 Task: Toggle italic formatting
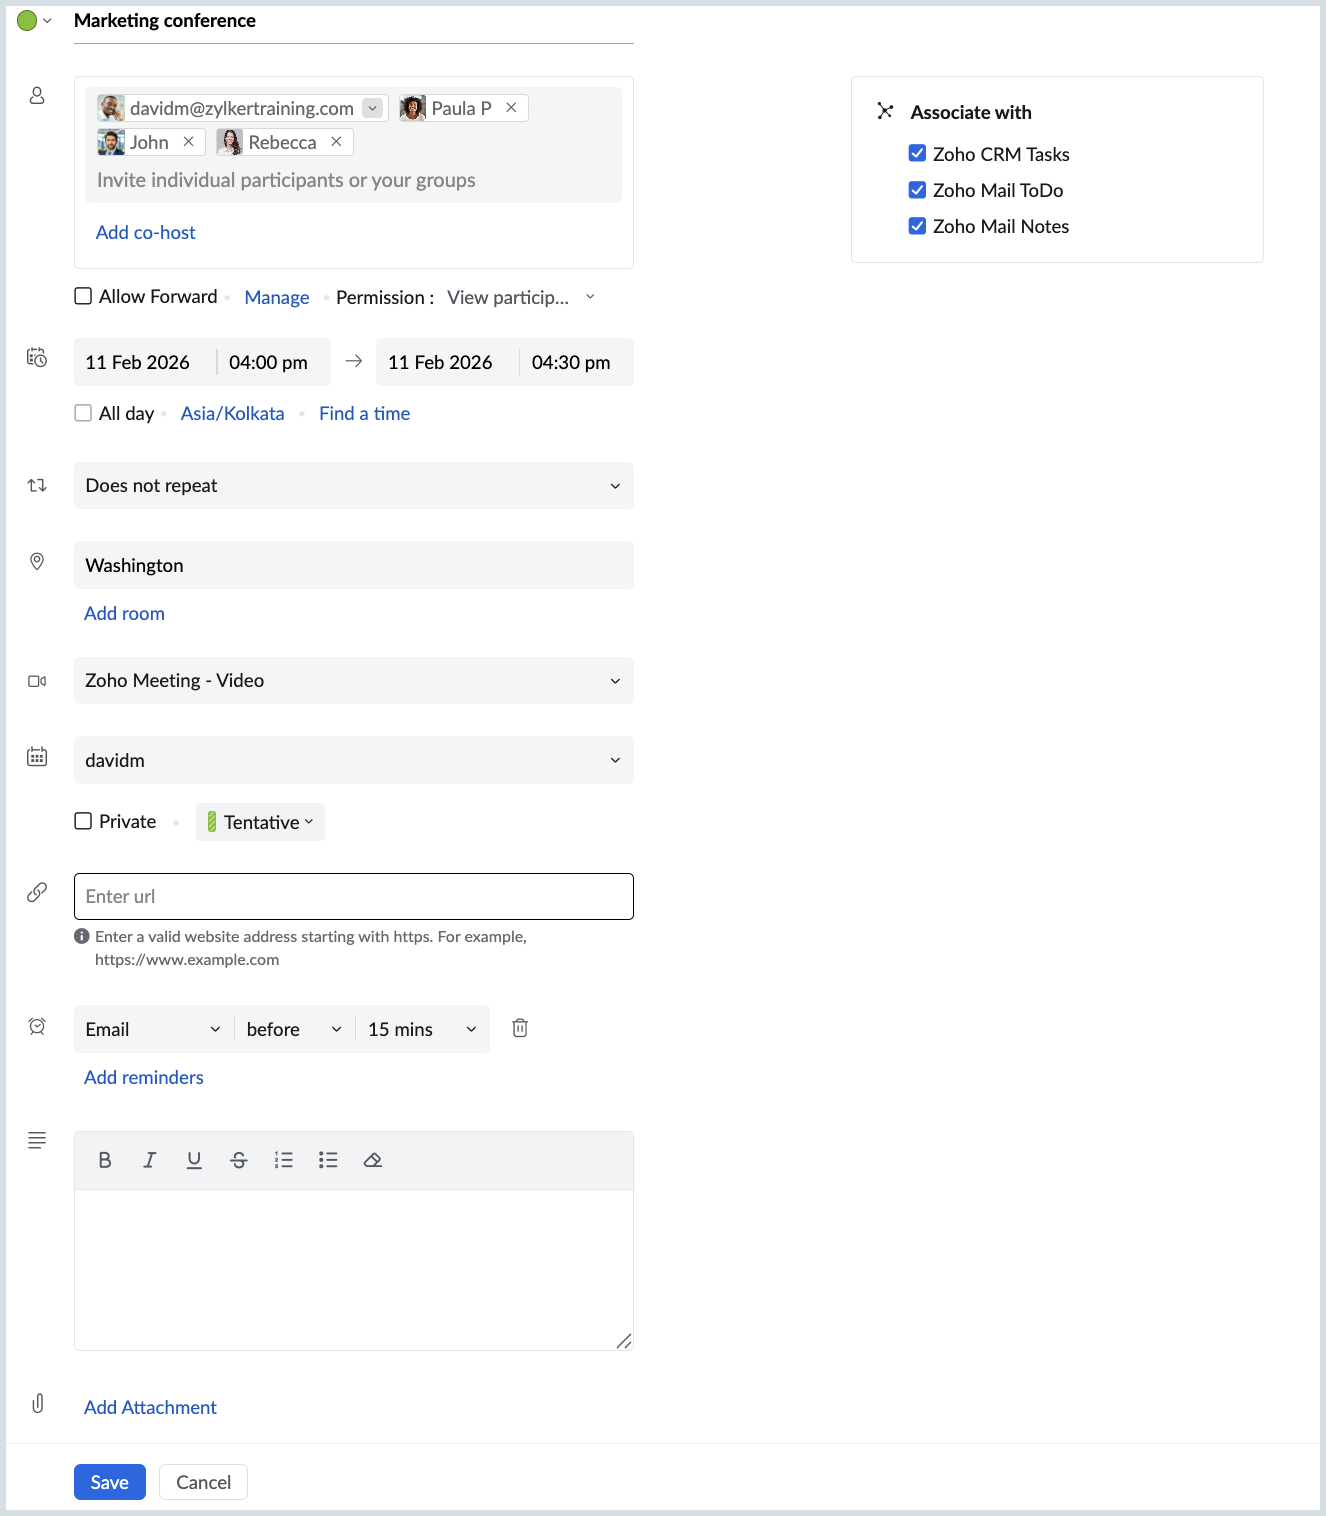pyautogui.click(x=150, y=1160)
